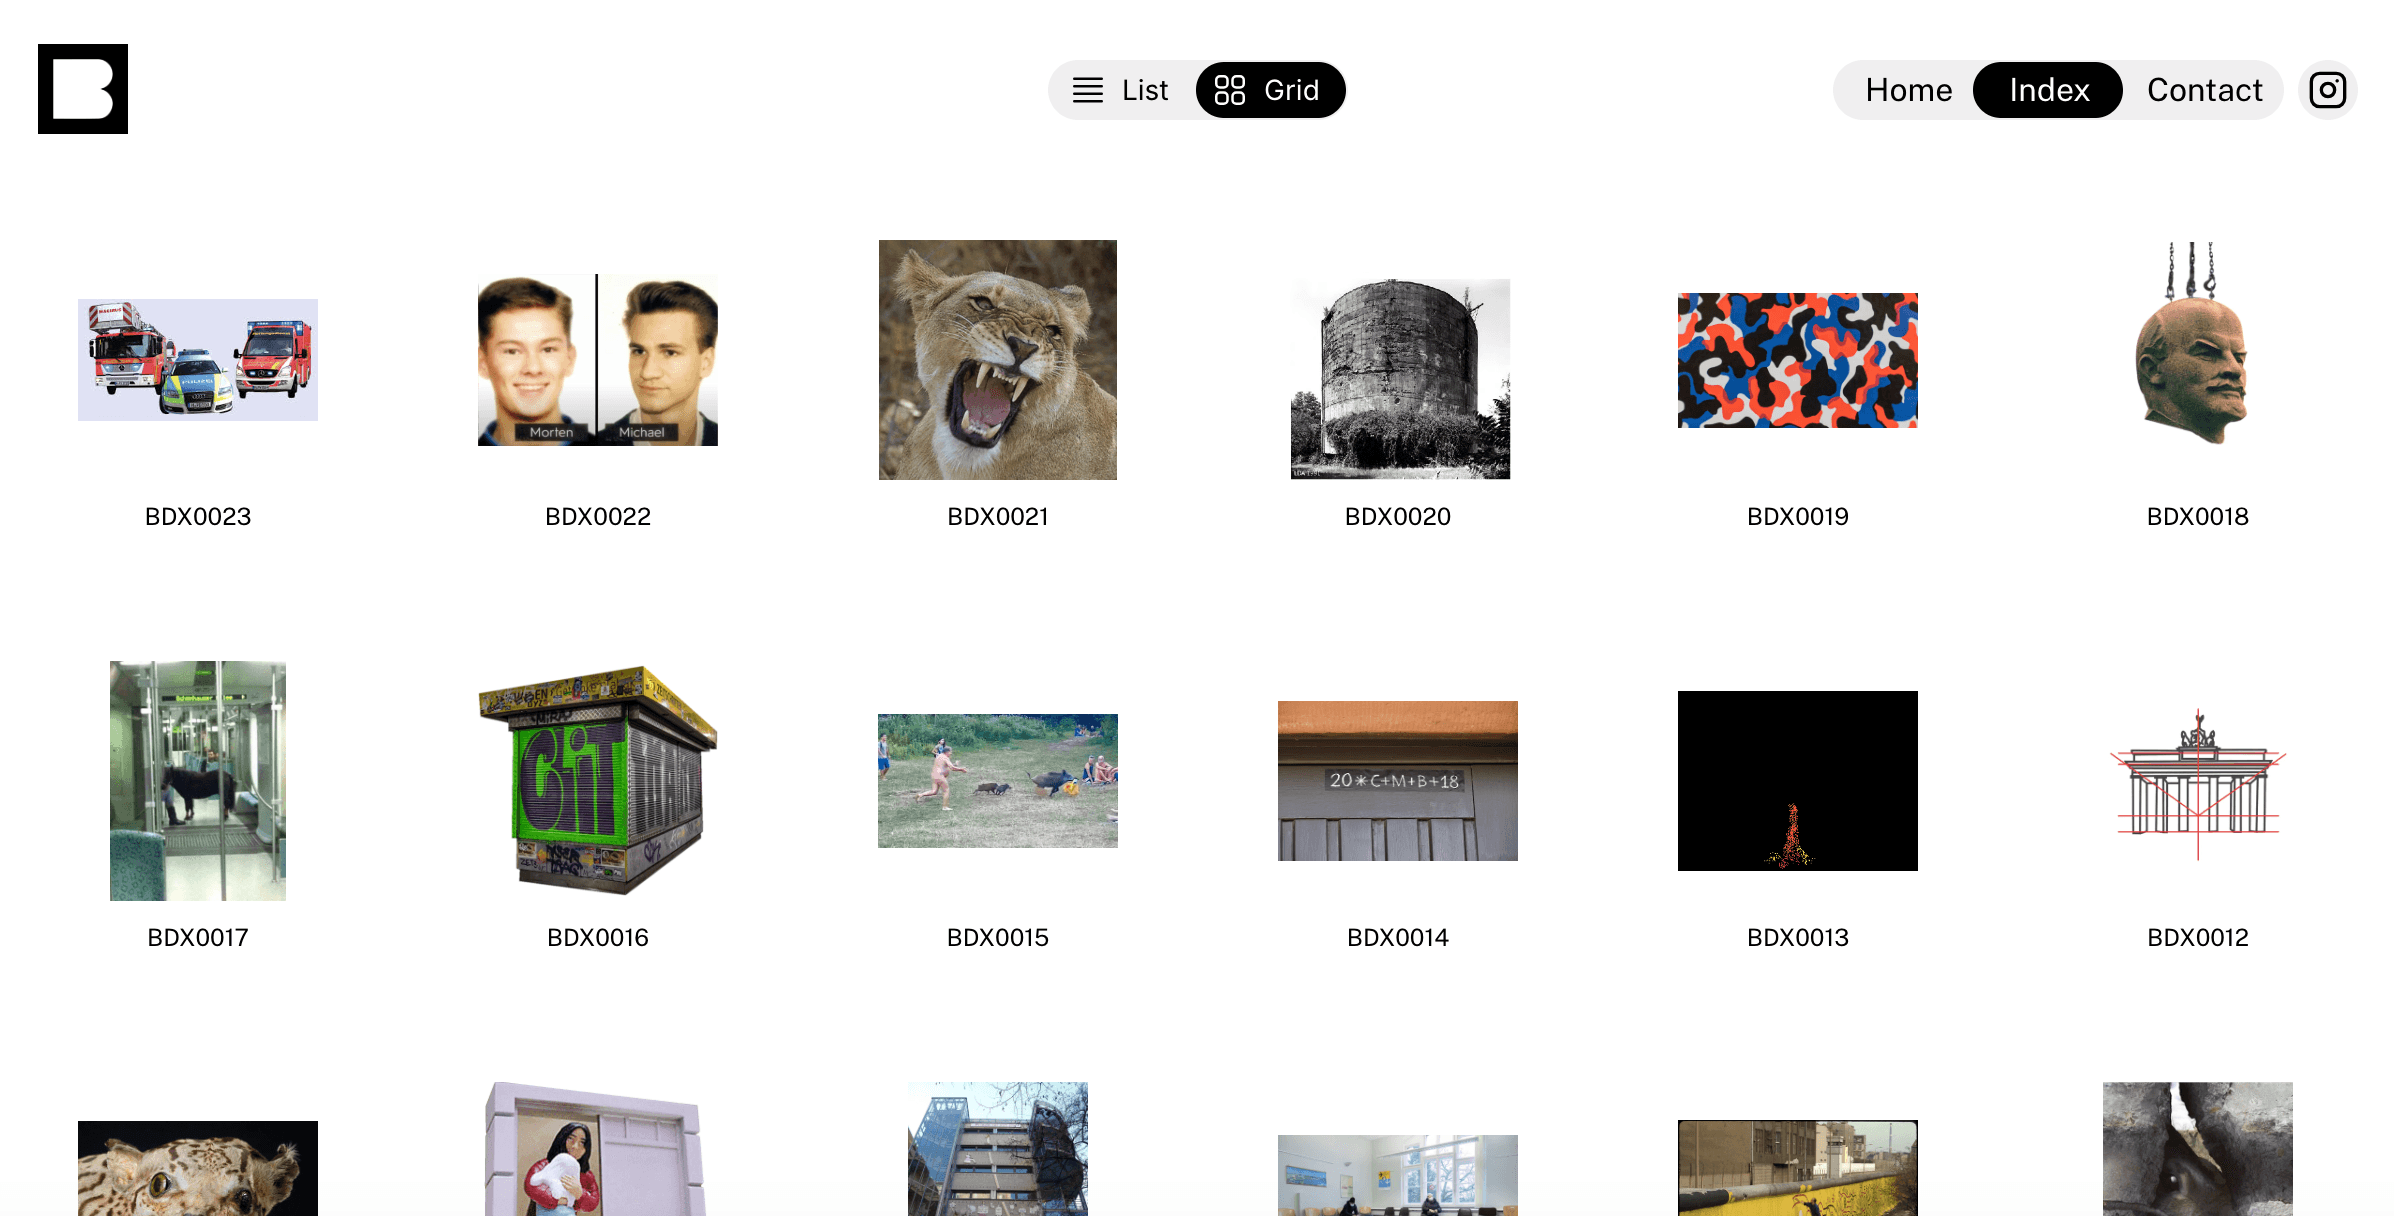Screen dimensions: 2394x1216
Task: Open the hanging bronze head image
Action: tap(2192, 343)
